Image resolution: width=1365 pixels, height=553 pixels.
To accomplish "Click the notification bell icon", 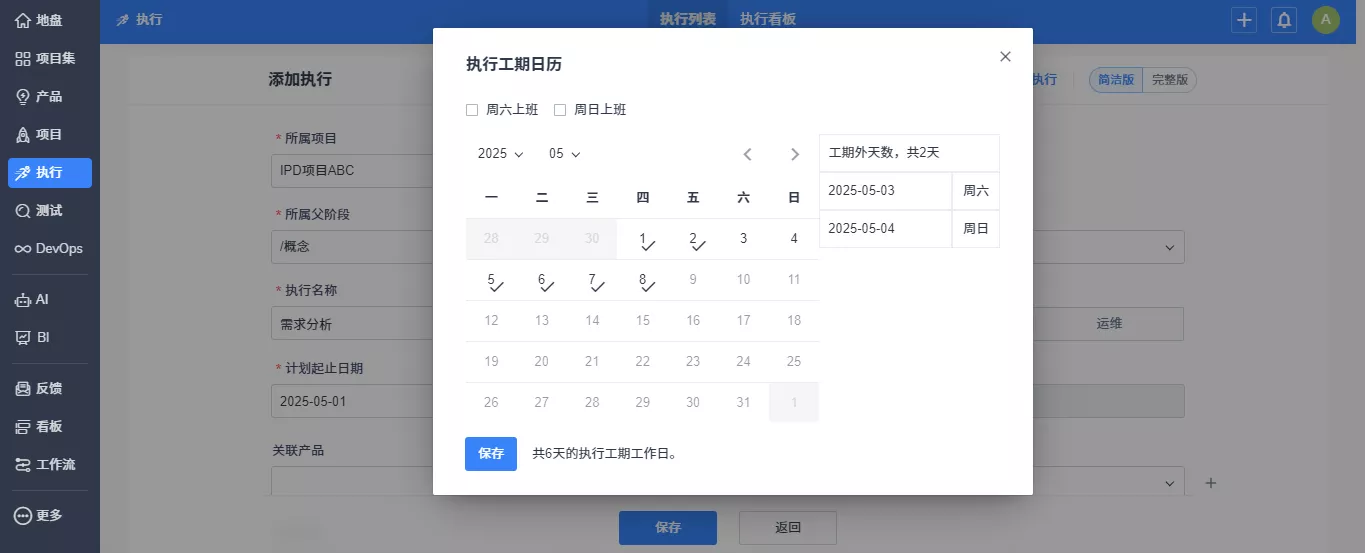I will [x=1284, y=20].
